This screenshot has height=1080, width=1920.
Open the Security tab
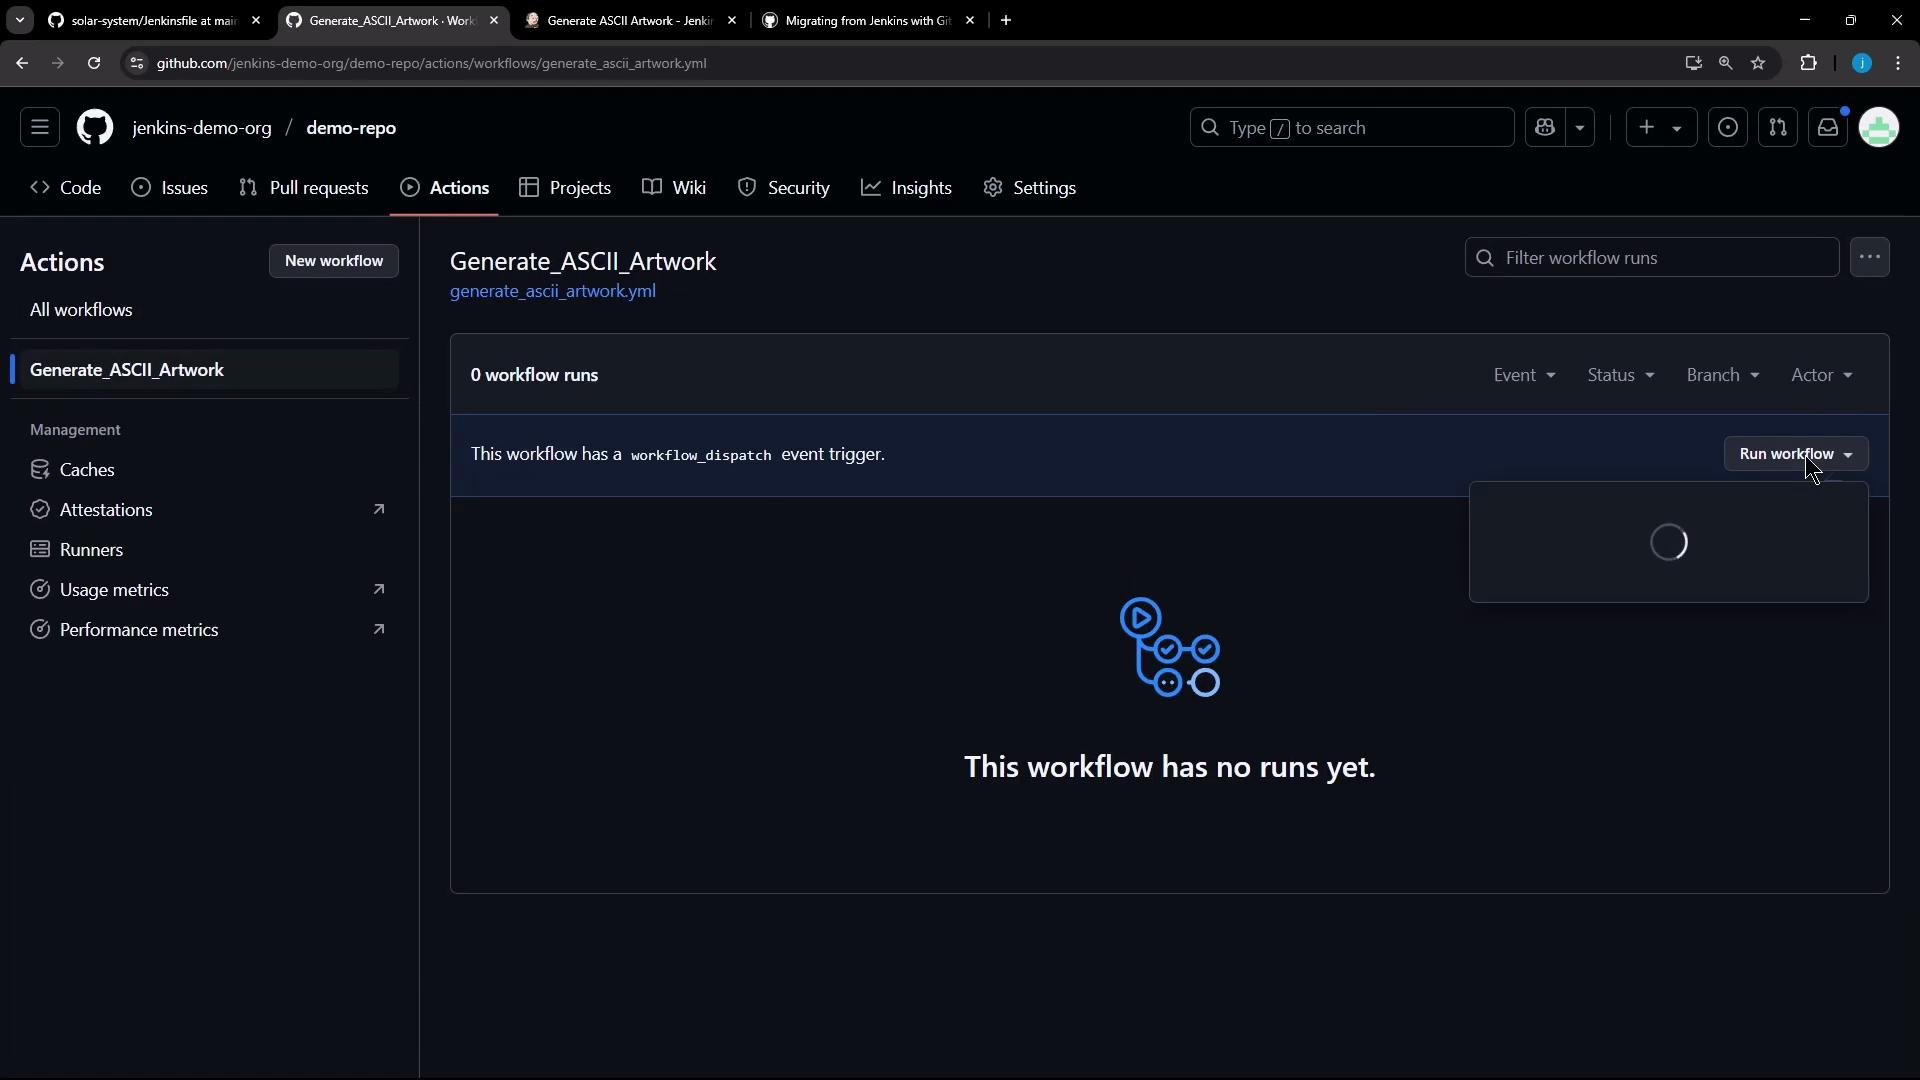784,188
